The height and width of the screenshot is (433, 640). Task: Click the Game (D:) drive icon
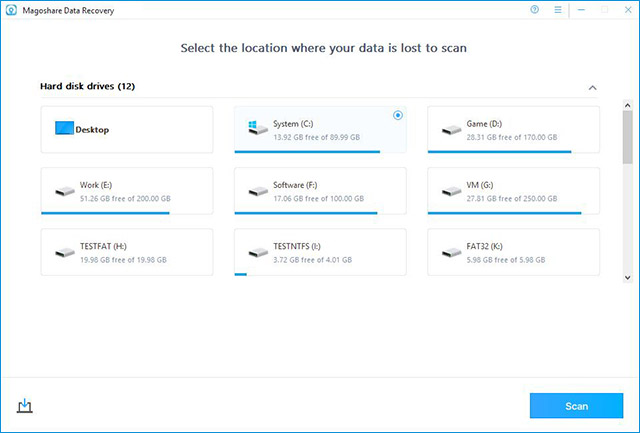451,131
